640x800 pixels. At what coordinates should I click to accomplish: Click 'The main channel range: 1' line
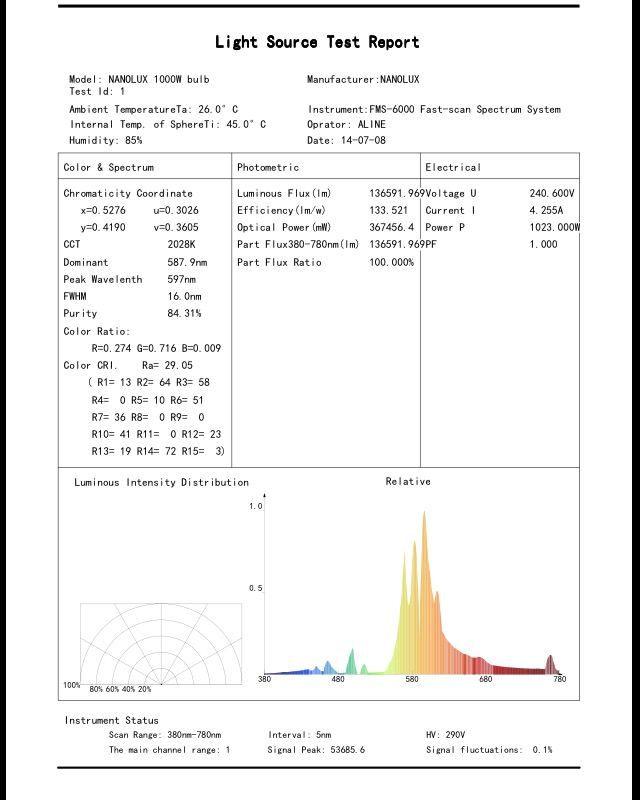tap(169, 750)
